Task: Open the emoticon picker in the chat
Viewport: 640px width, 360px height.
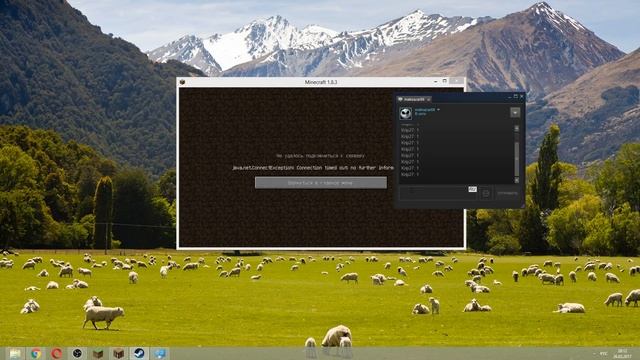Action: (486, 193)
